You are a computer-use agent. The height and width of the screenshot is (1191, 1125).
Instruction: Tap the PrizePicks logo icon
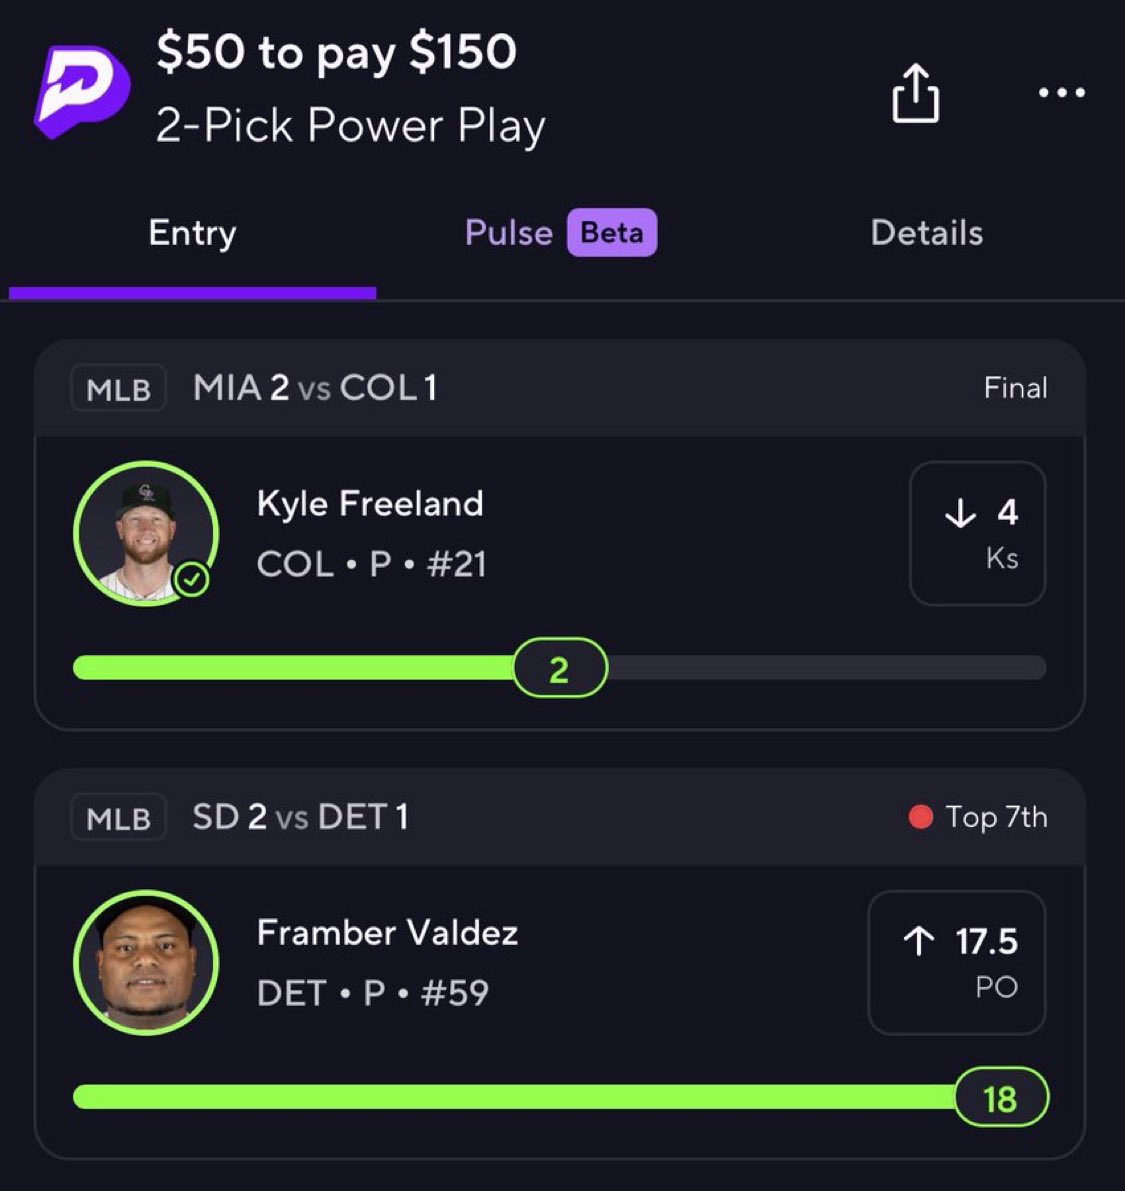pos(82,90)
